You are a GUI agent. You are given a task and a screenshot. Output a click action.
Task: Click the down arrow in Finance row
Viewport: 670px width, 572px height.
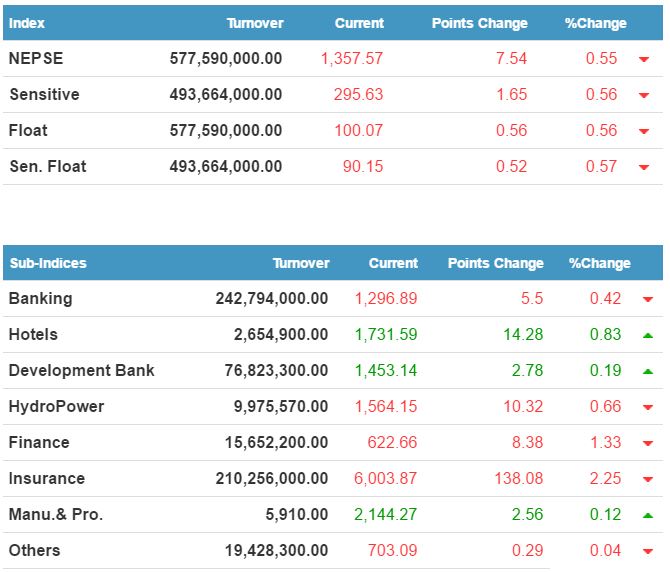click(x=647, y=443)
